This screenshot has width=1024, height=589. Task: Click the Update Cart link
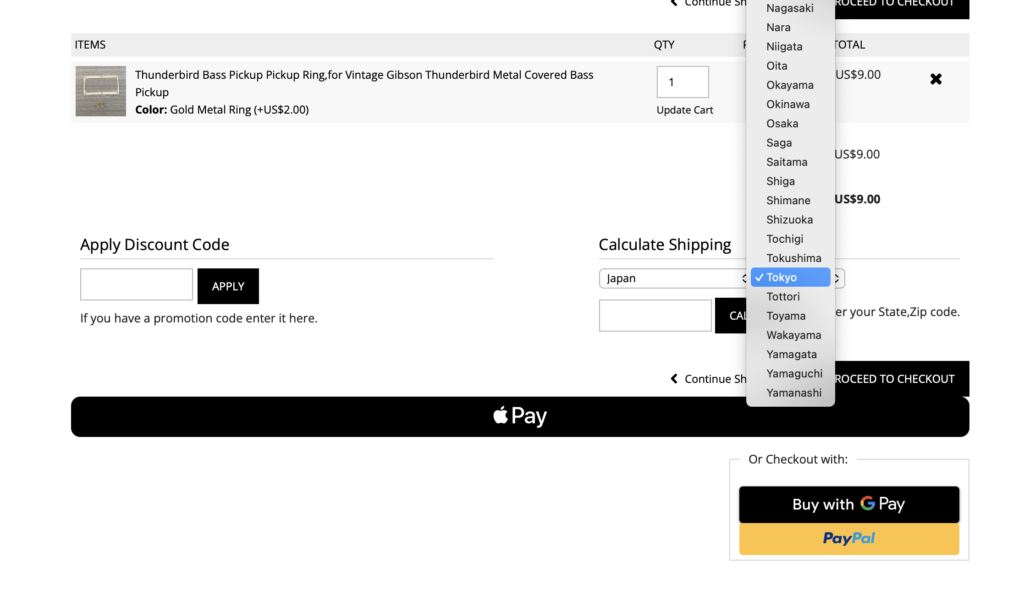684,110
